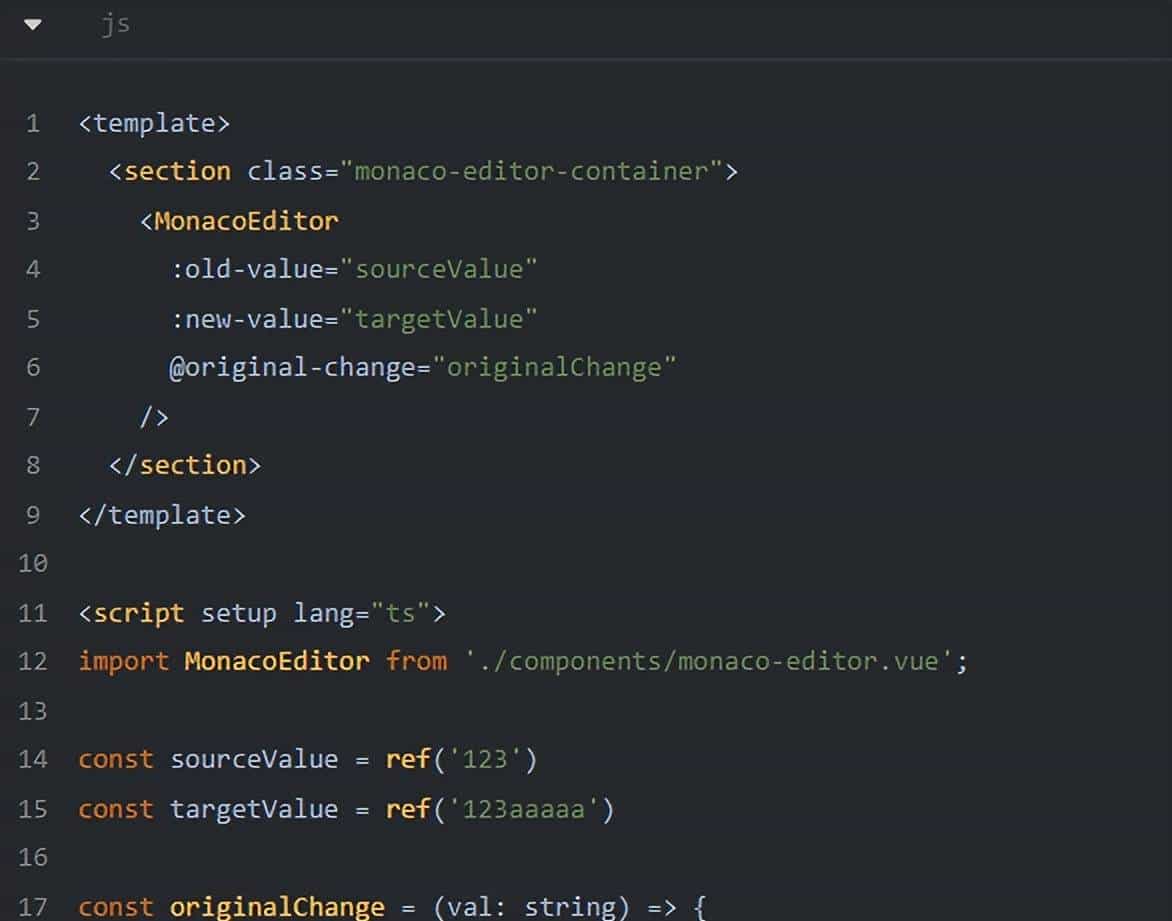
Task: Click 'setup' keyword on line 11
Action: pyautogui.click(x=238, y=614)
